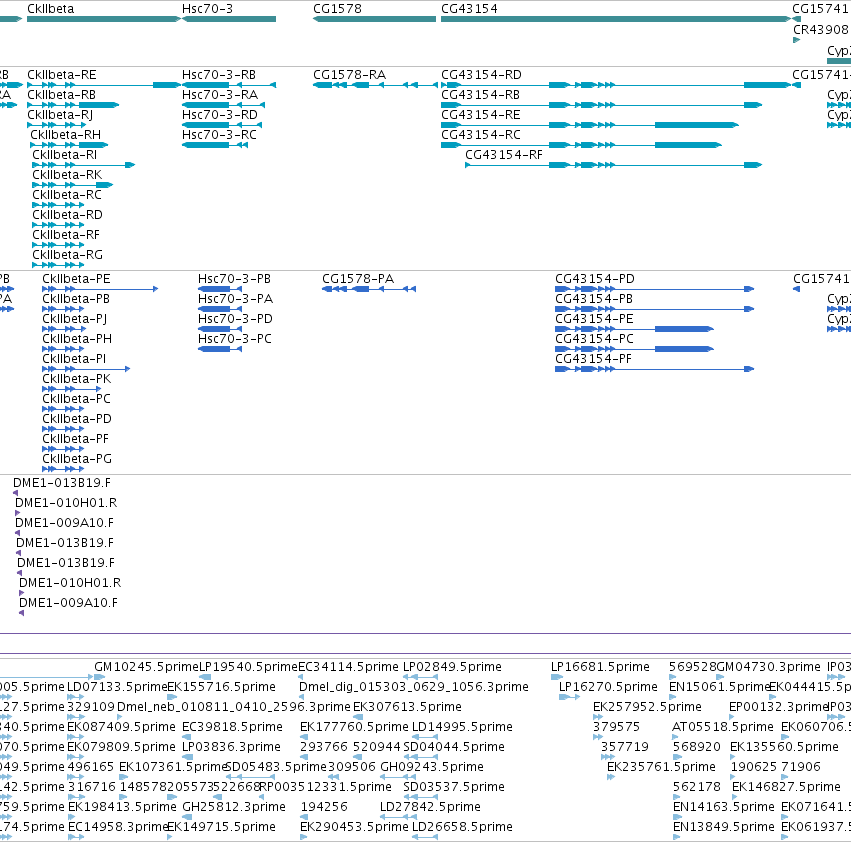The height and width of the screenshot is (842, 851).
Task: Select the CR43908 gene label
Action: click(820, 29)
